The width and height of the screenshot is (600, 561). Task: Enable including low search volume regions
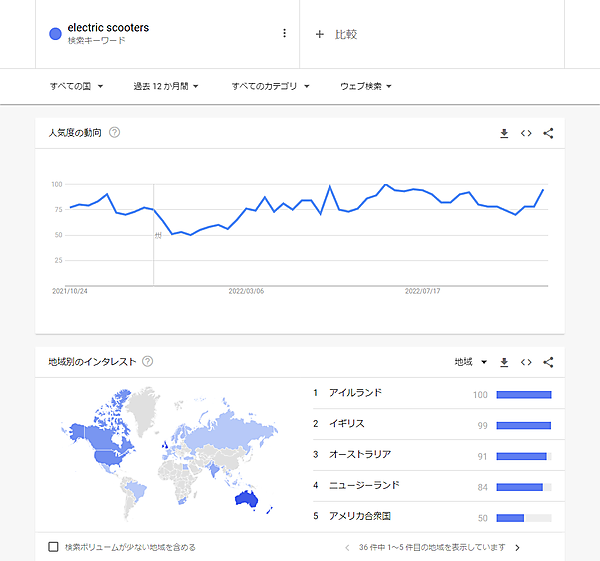coord(54,547)
